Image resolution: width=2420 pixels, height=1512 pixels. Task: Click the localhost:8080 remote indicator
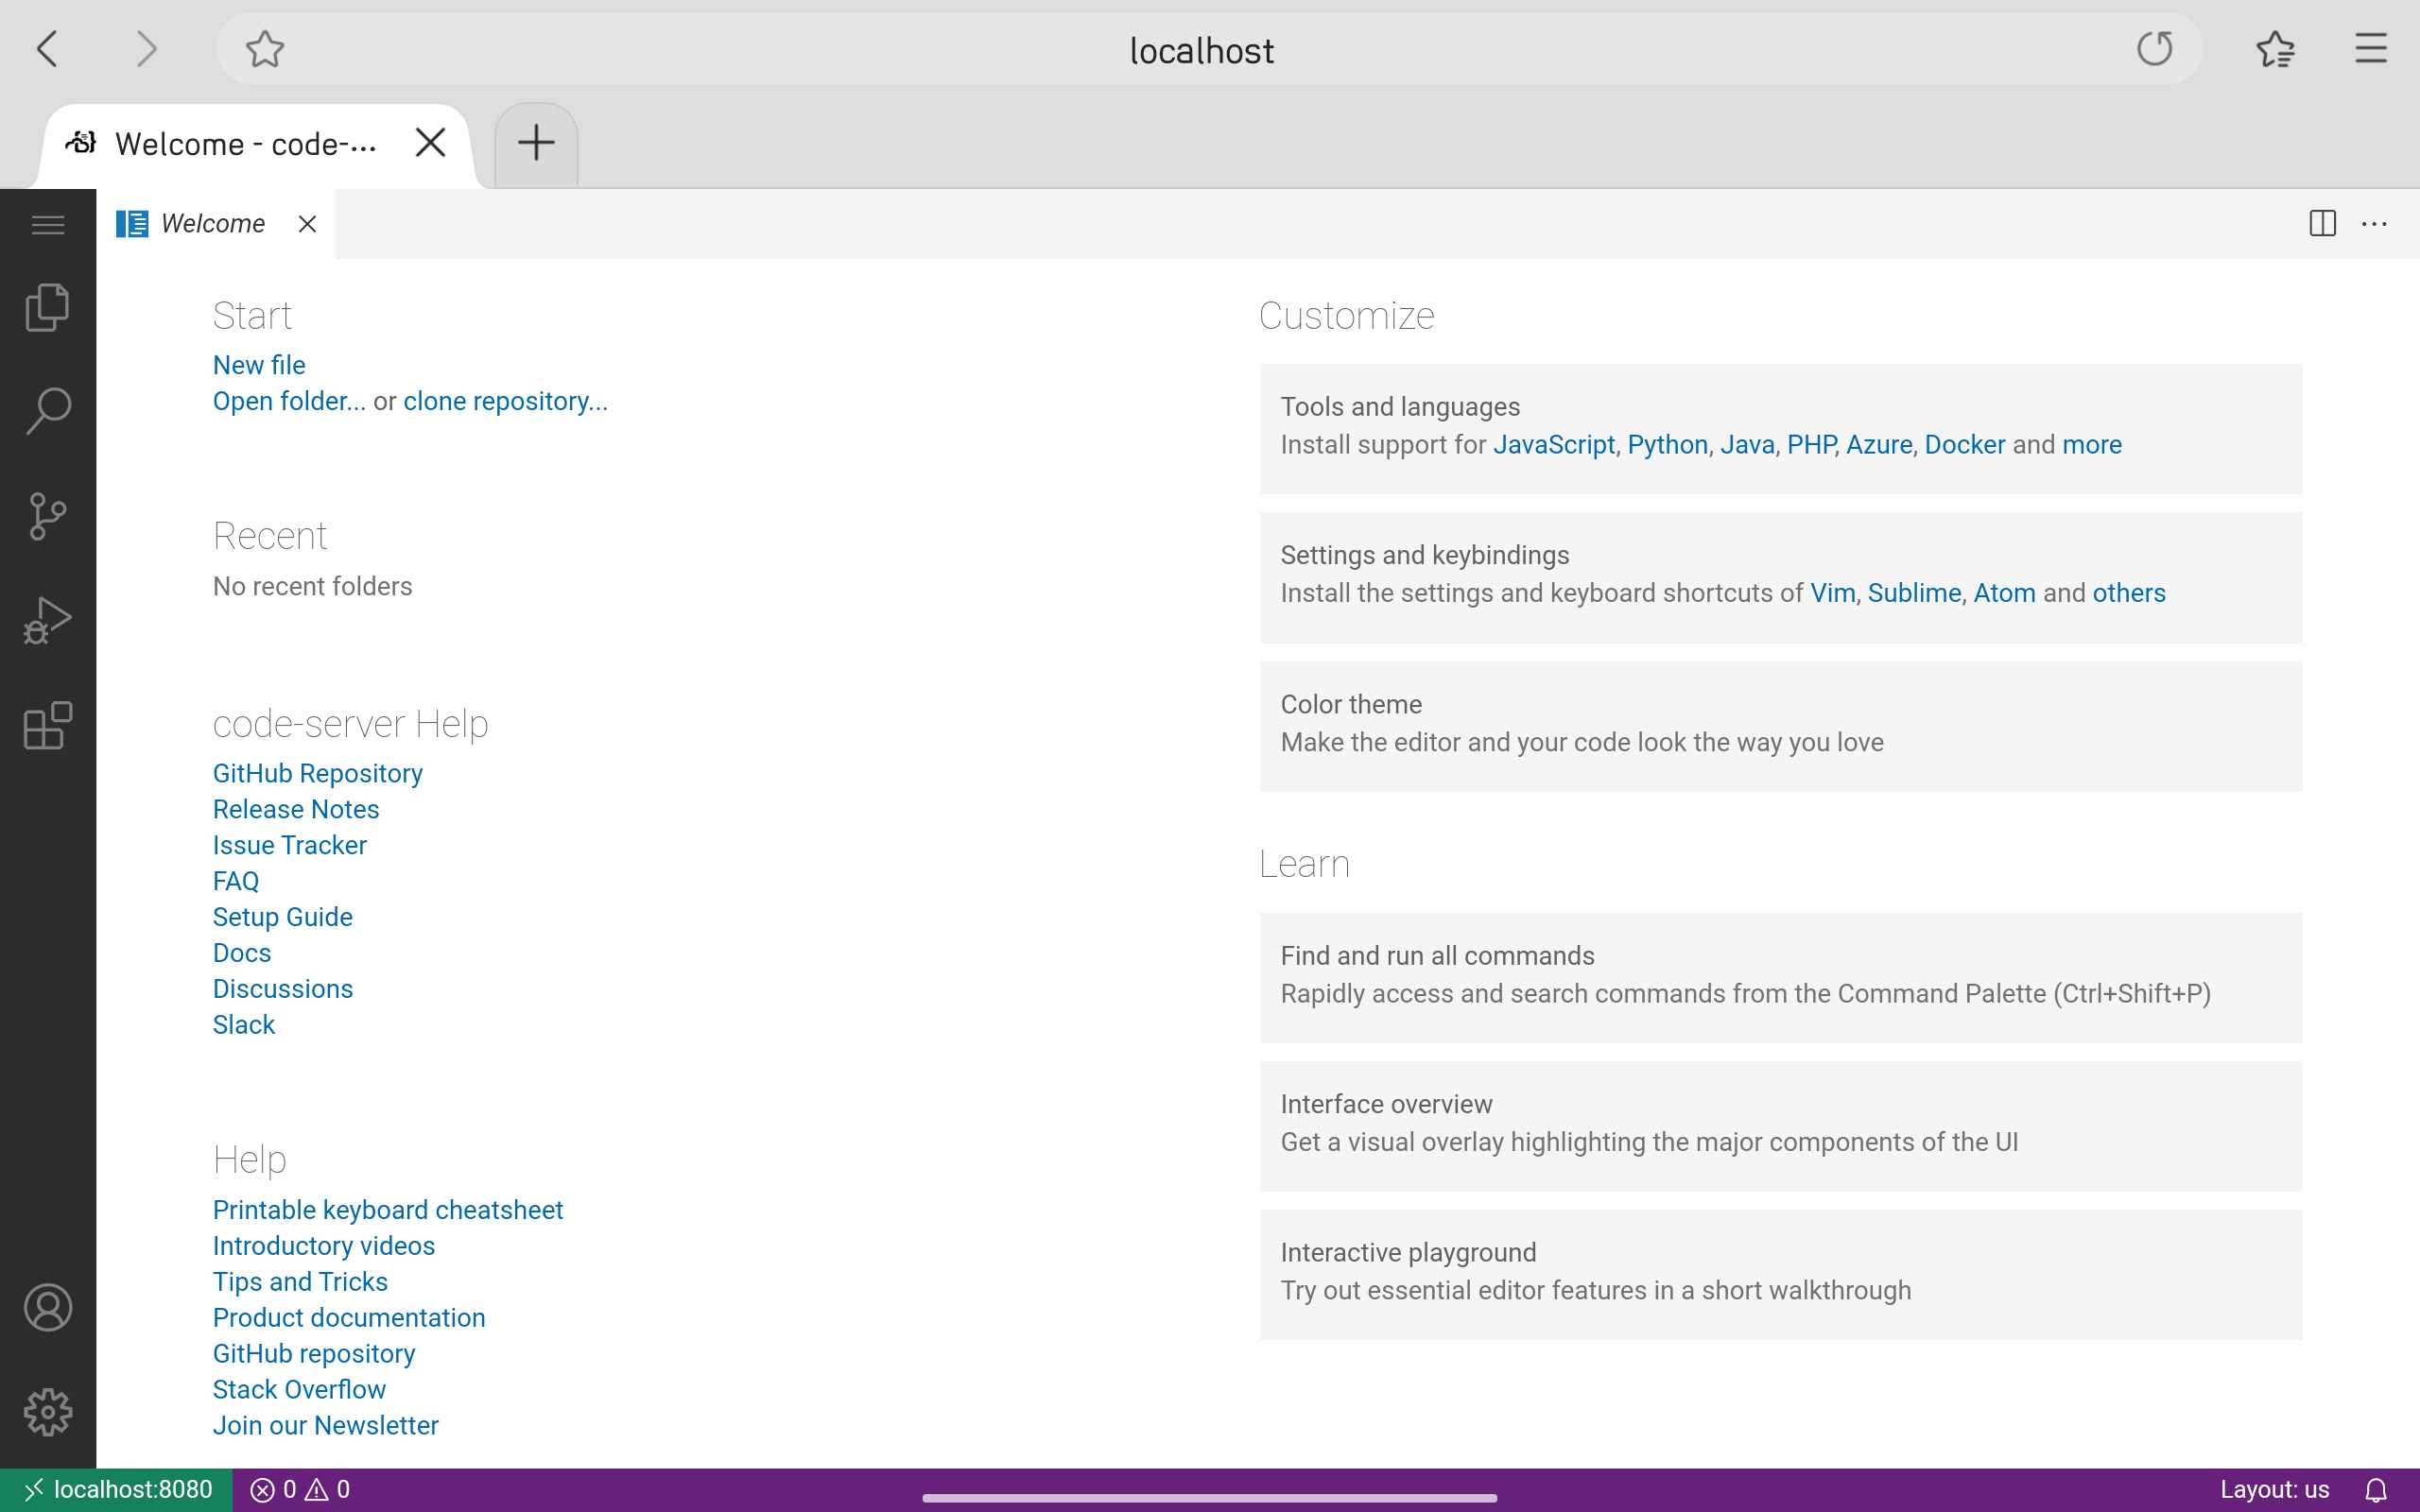[117, 1490]
